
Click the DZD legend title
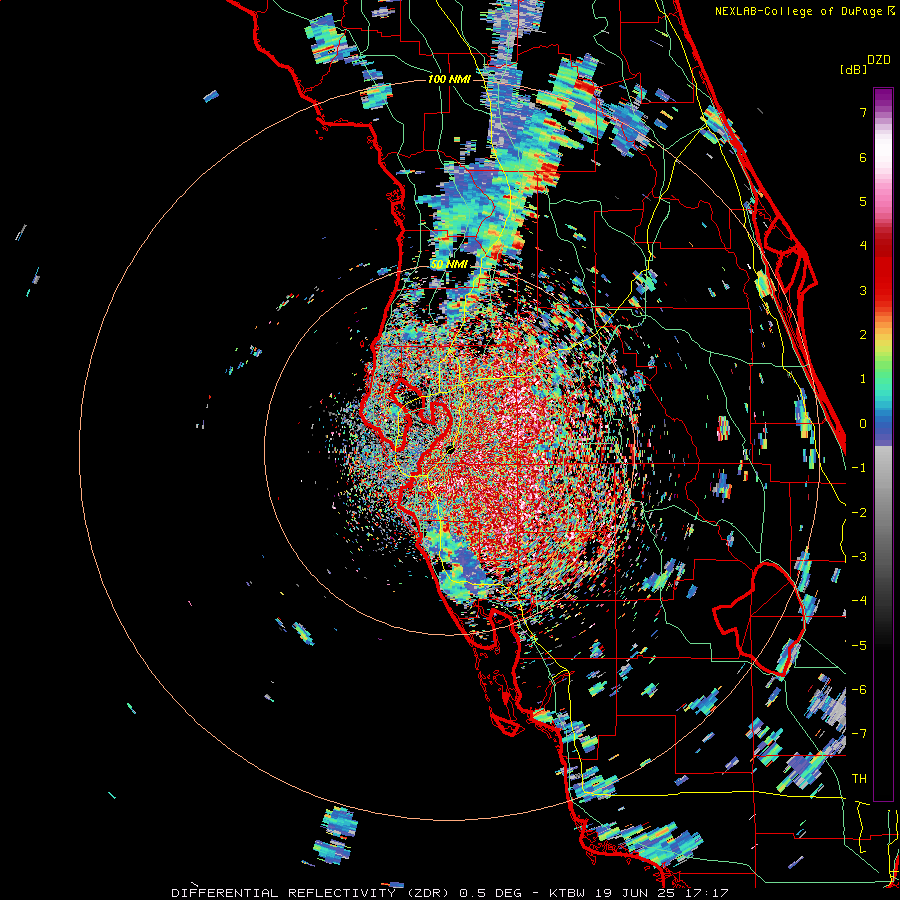click(879, 59)
